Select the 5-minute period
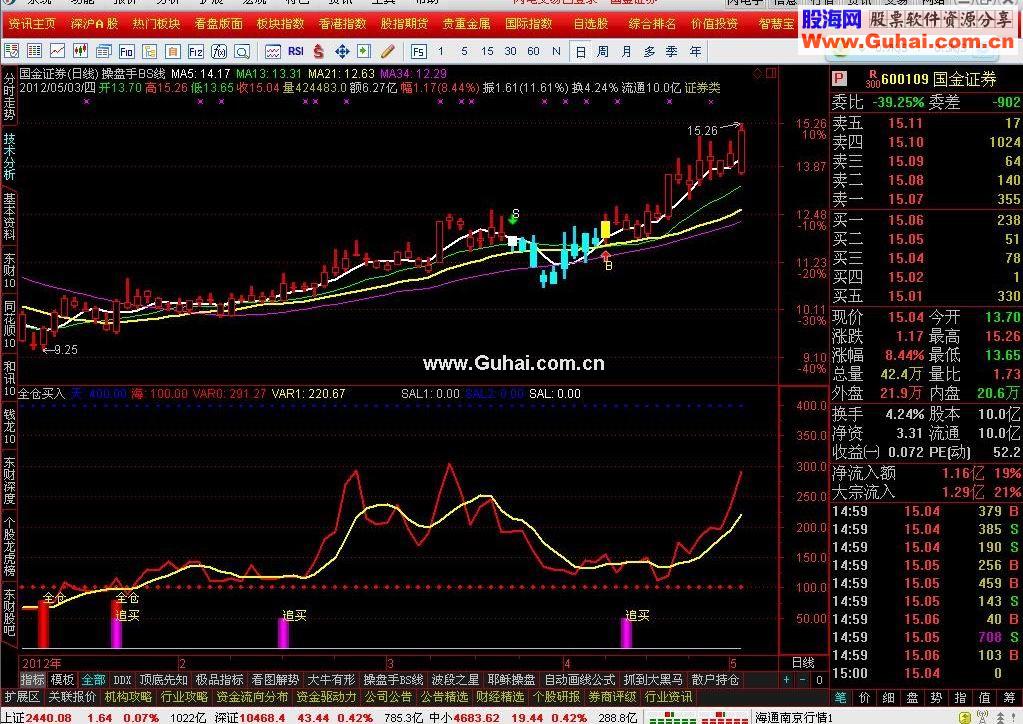The width and height of the screenshot is (1023, 724). point(464,51)
